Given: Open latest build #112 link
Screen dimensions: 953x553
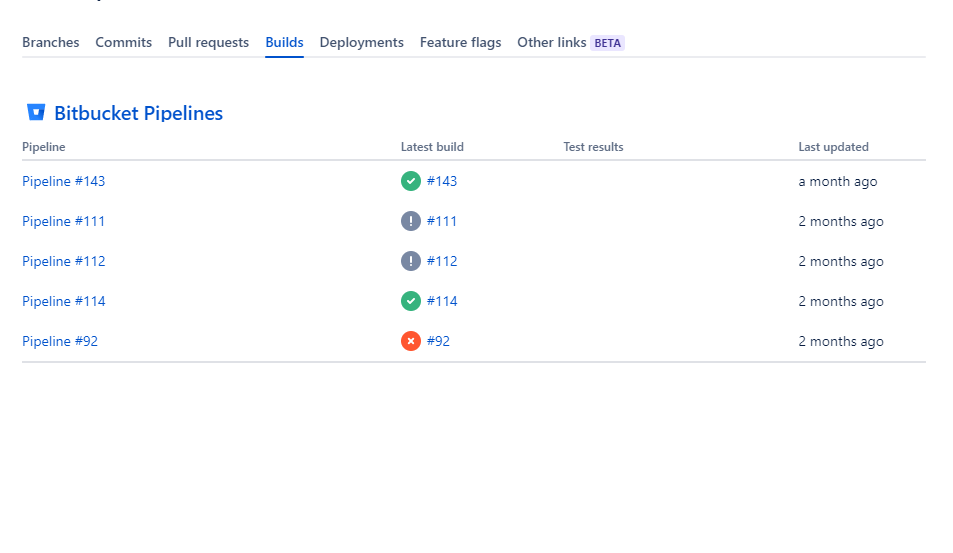Looking at the screenshot, I should (x=442, y=261).
